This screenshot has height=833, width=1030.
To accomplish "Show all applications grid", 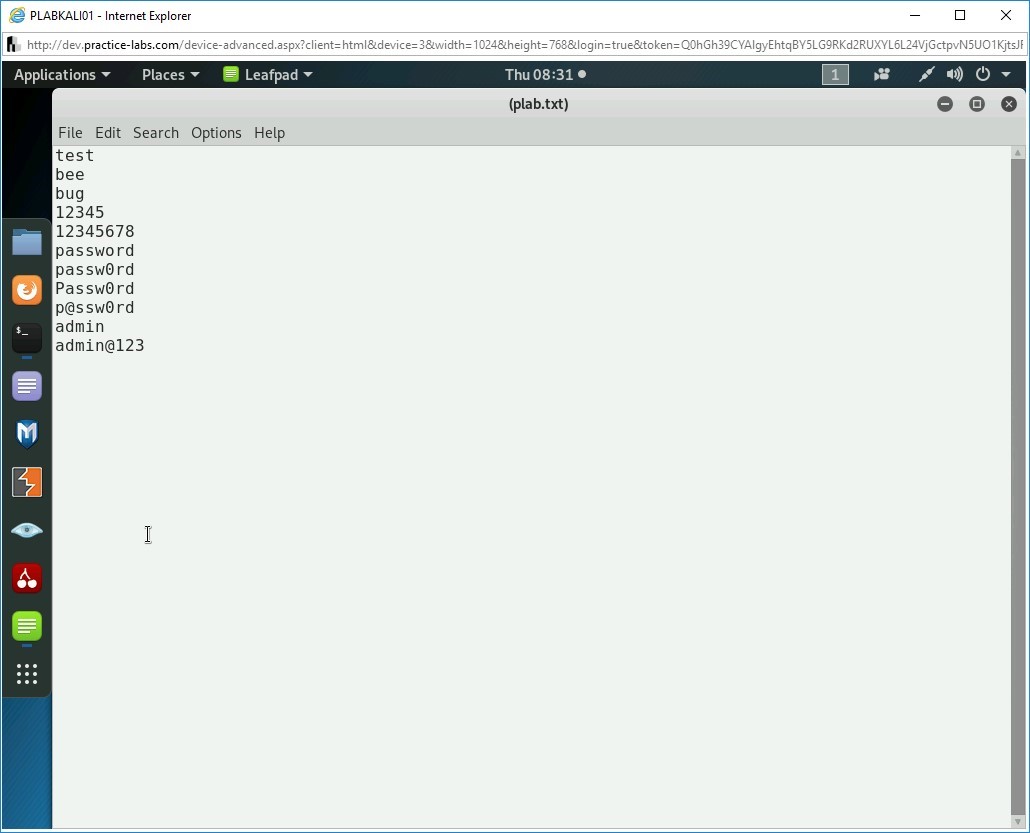I will pyautogui.click(x=27, y=674).
